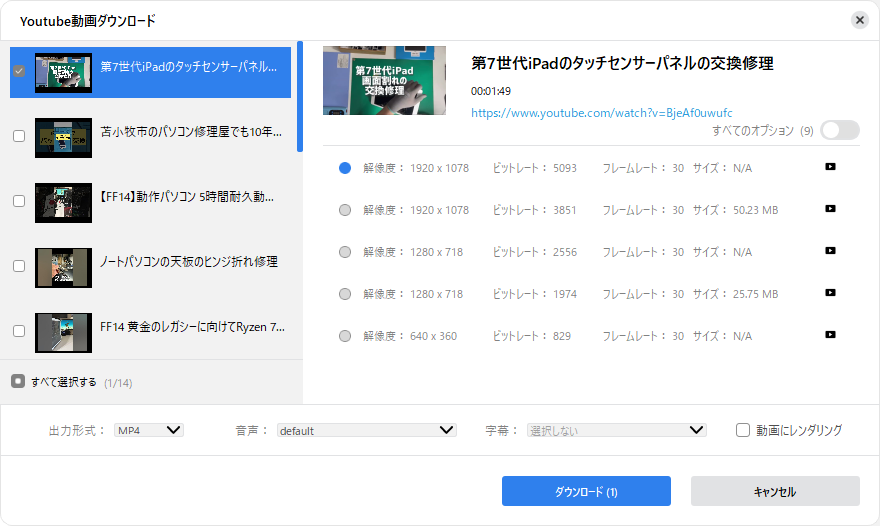Open the 出力形式 MP4 dropdown
This screenshot has width=880, height=526.
pos(148,430)
